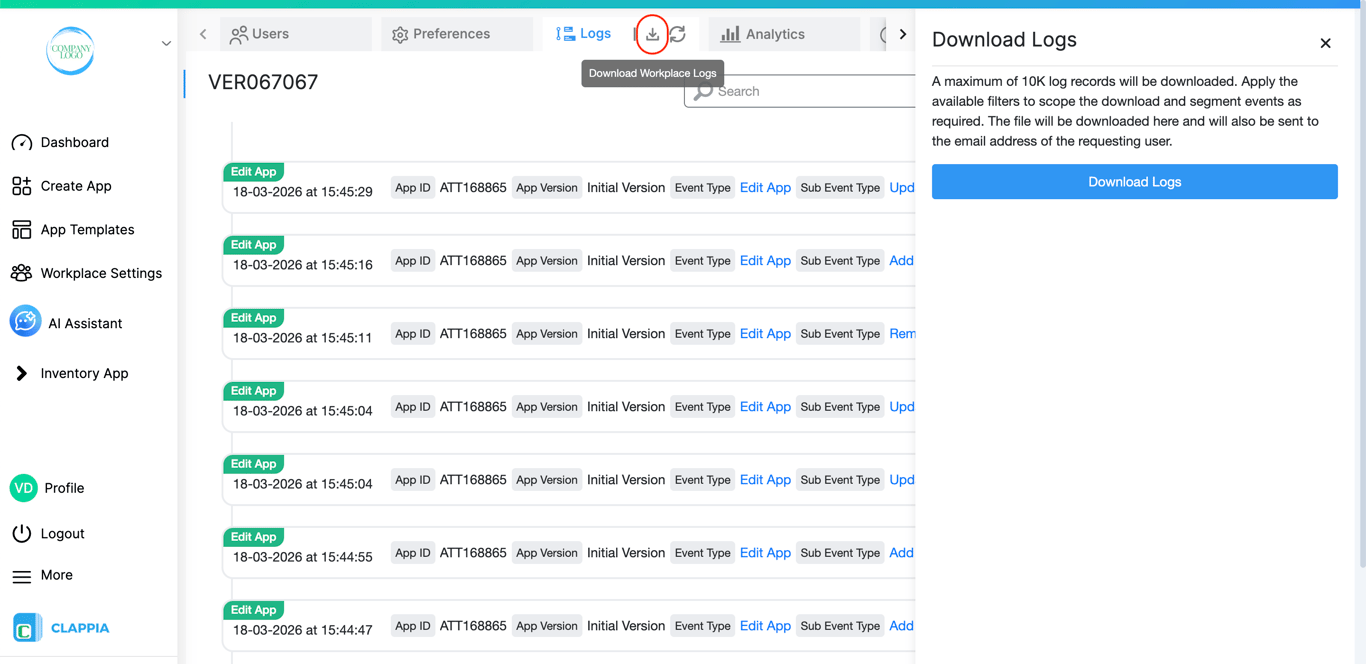Click the VD profile avatar

point(23,488)
